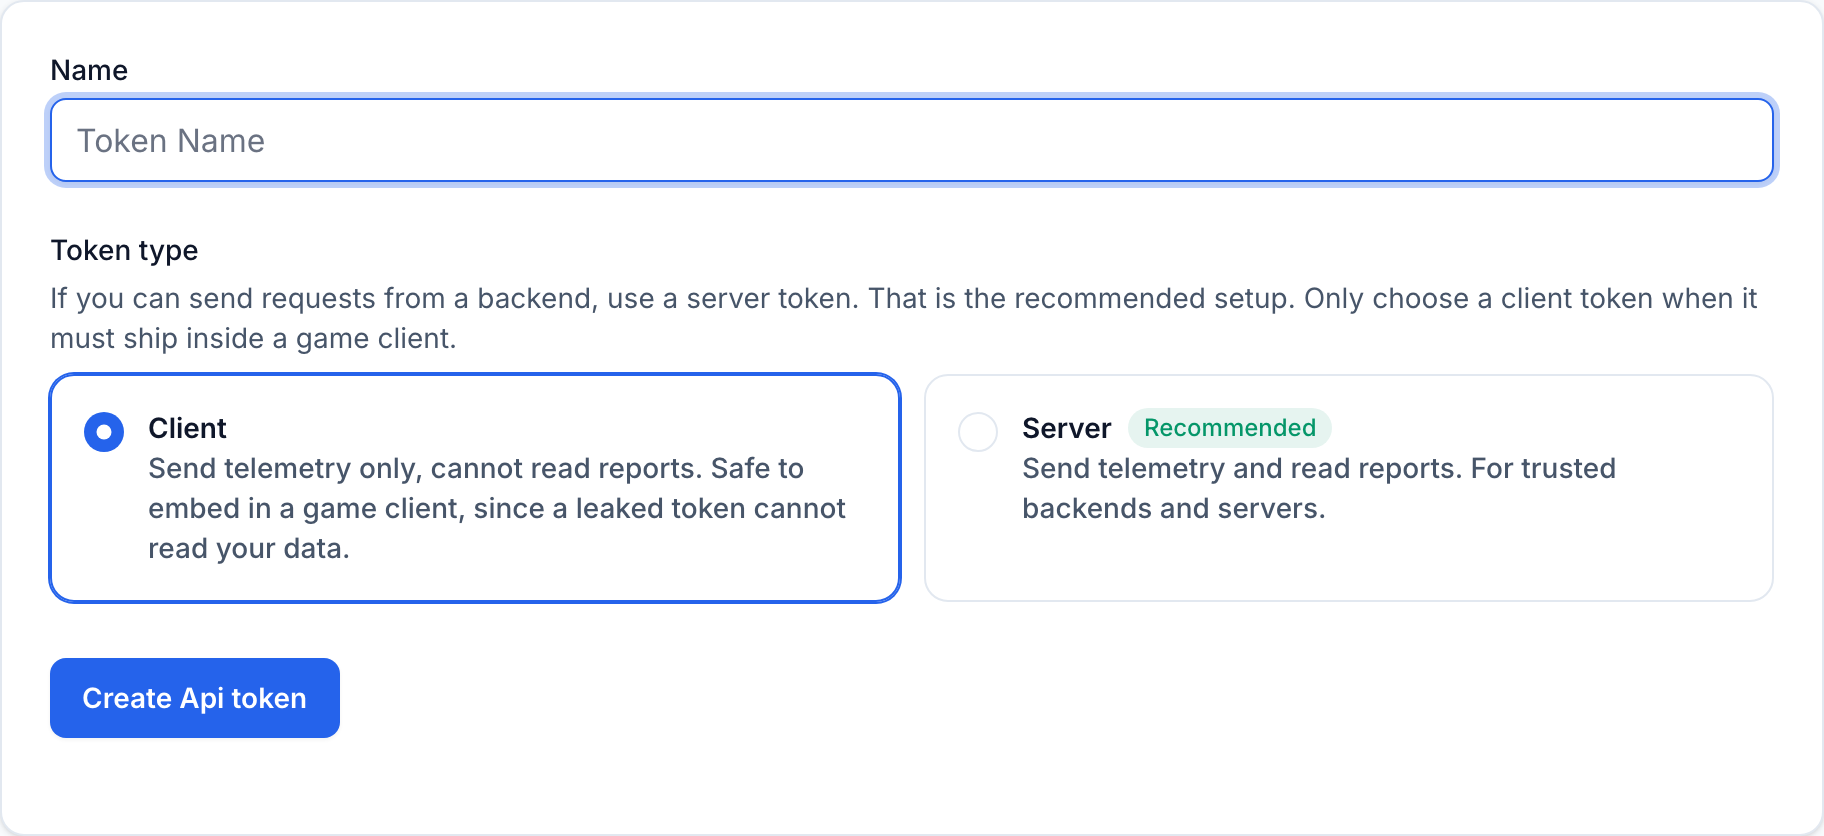Select the Client token radio button

click(x=104, y=432)
